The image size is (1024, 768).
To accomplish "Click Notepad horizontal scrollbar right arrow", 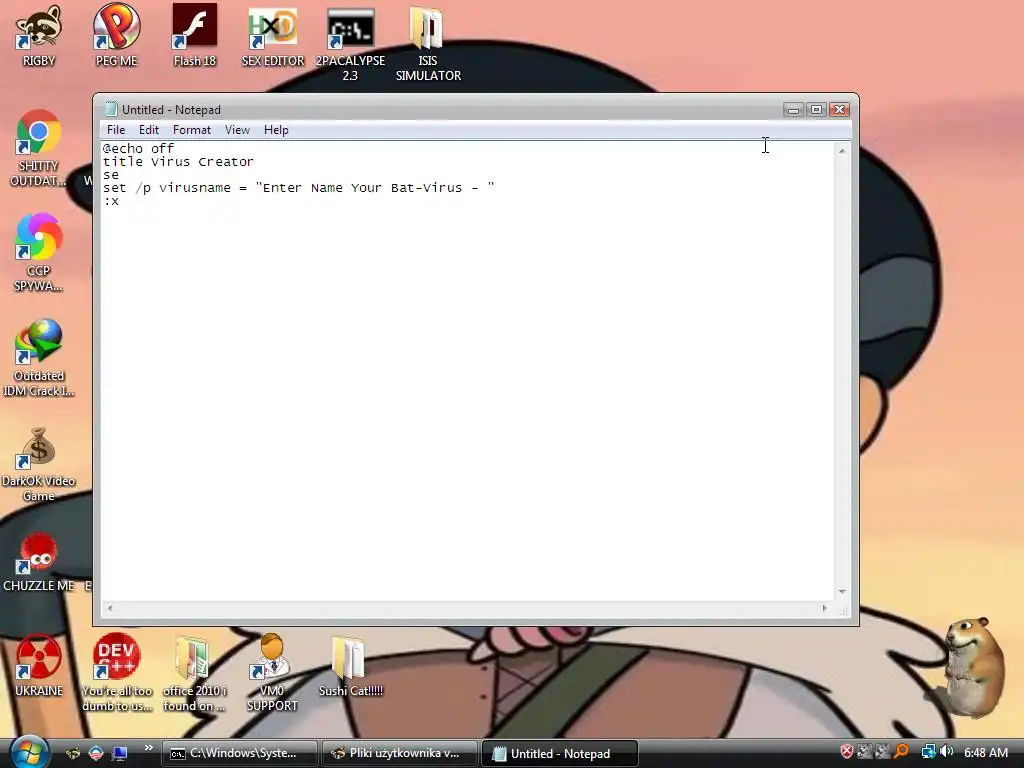I will tap(824, 608).
